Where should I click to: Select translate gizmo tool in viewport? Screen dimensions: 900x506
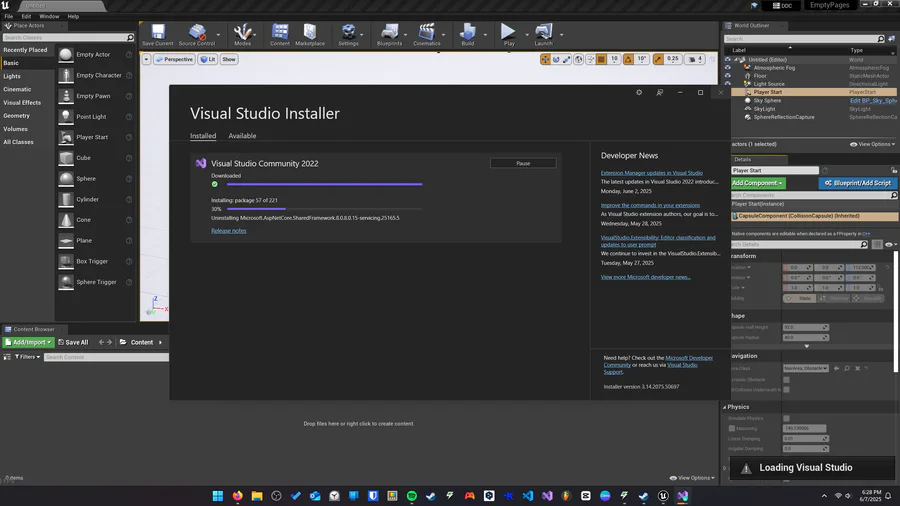coord(545,59)
